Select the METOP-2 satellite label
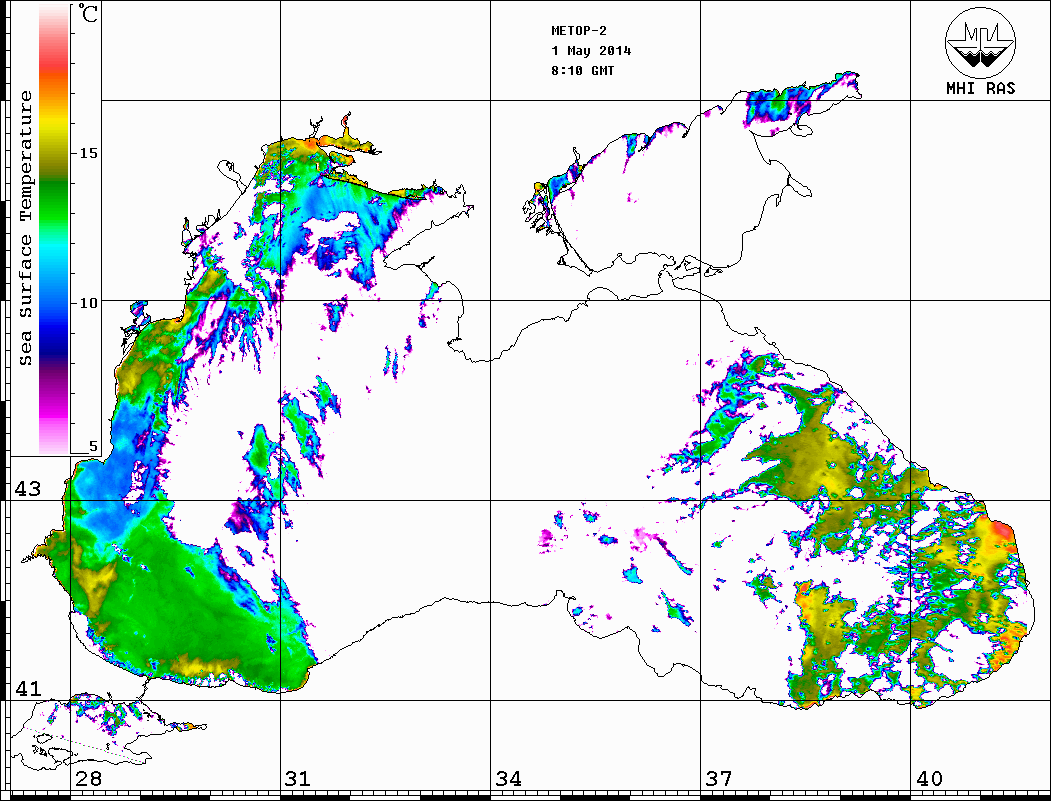 (x=579, y=31)
